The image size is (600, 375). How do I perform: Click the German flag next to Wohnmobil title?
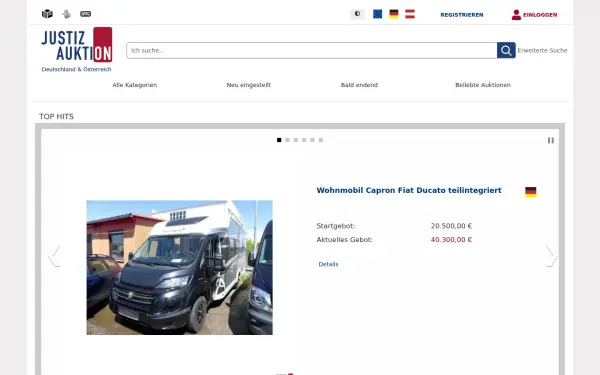(531, 192)
